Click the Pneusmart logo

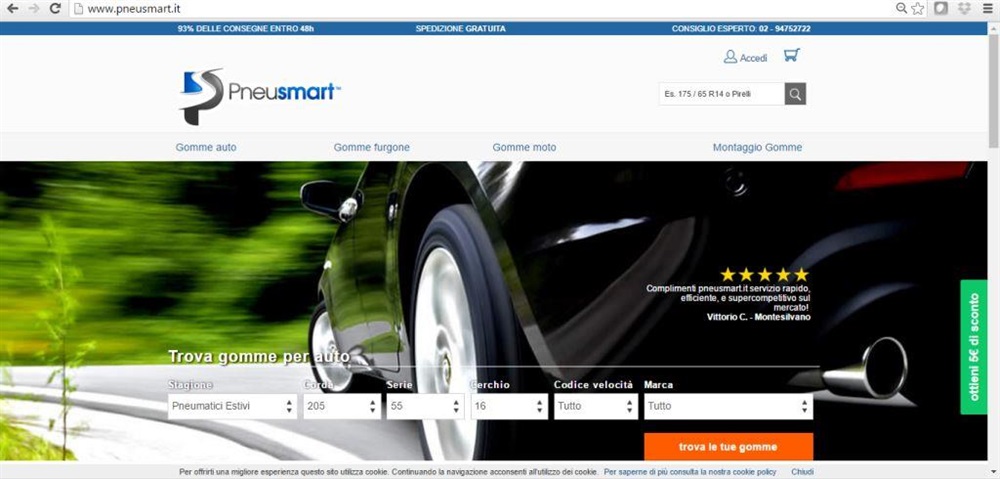tap(260, 96)
